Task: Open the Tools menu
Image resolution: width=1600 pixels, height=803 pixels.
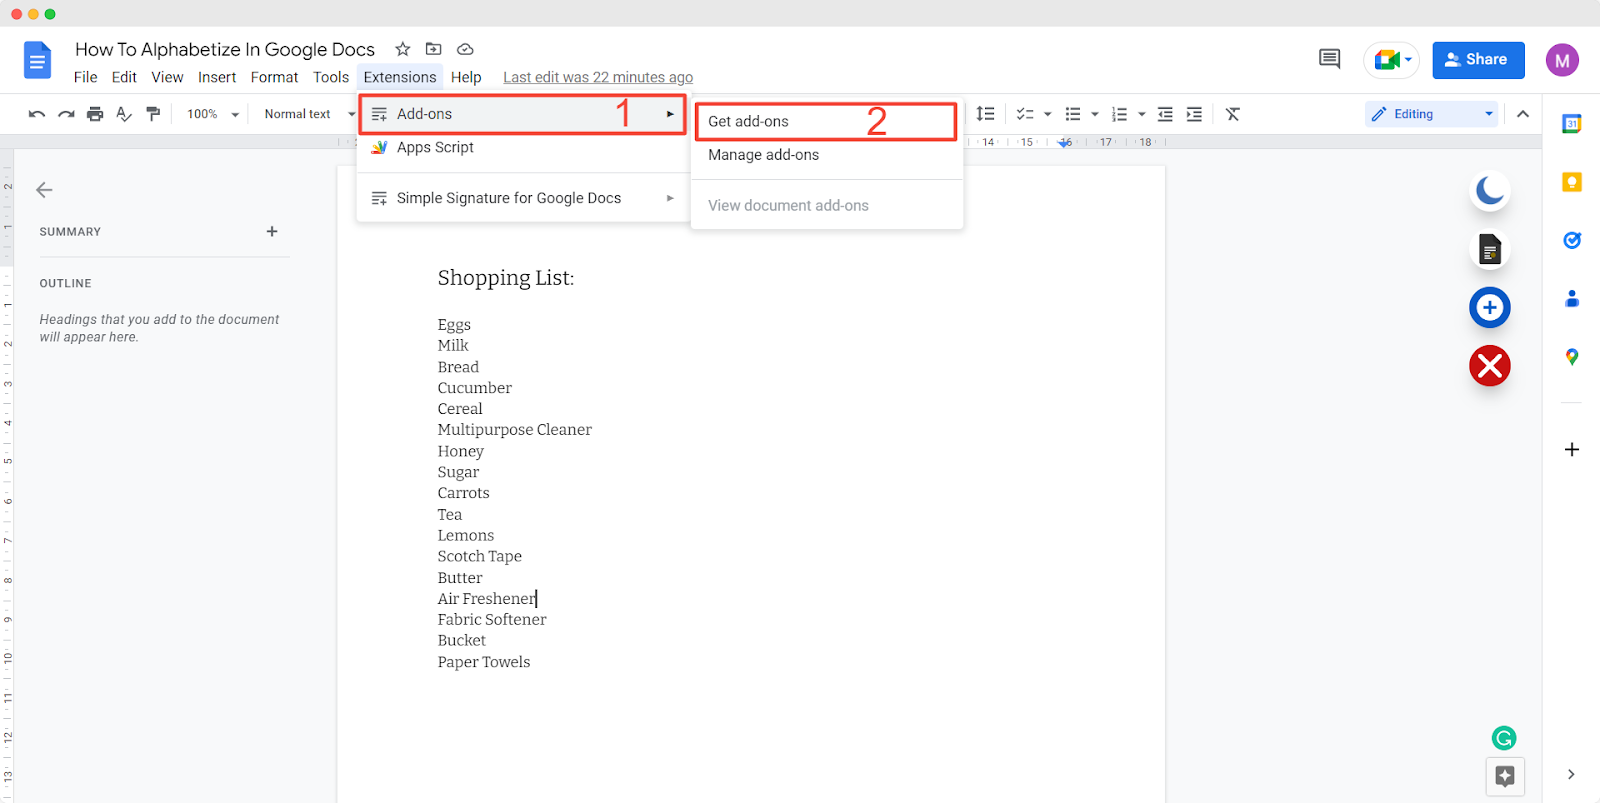Action: (x=331, y=77)
